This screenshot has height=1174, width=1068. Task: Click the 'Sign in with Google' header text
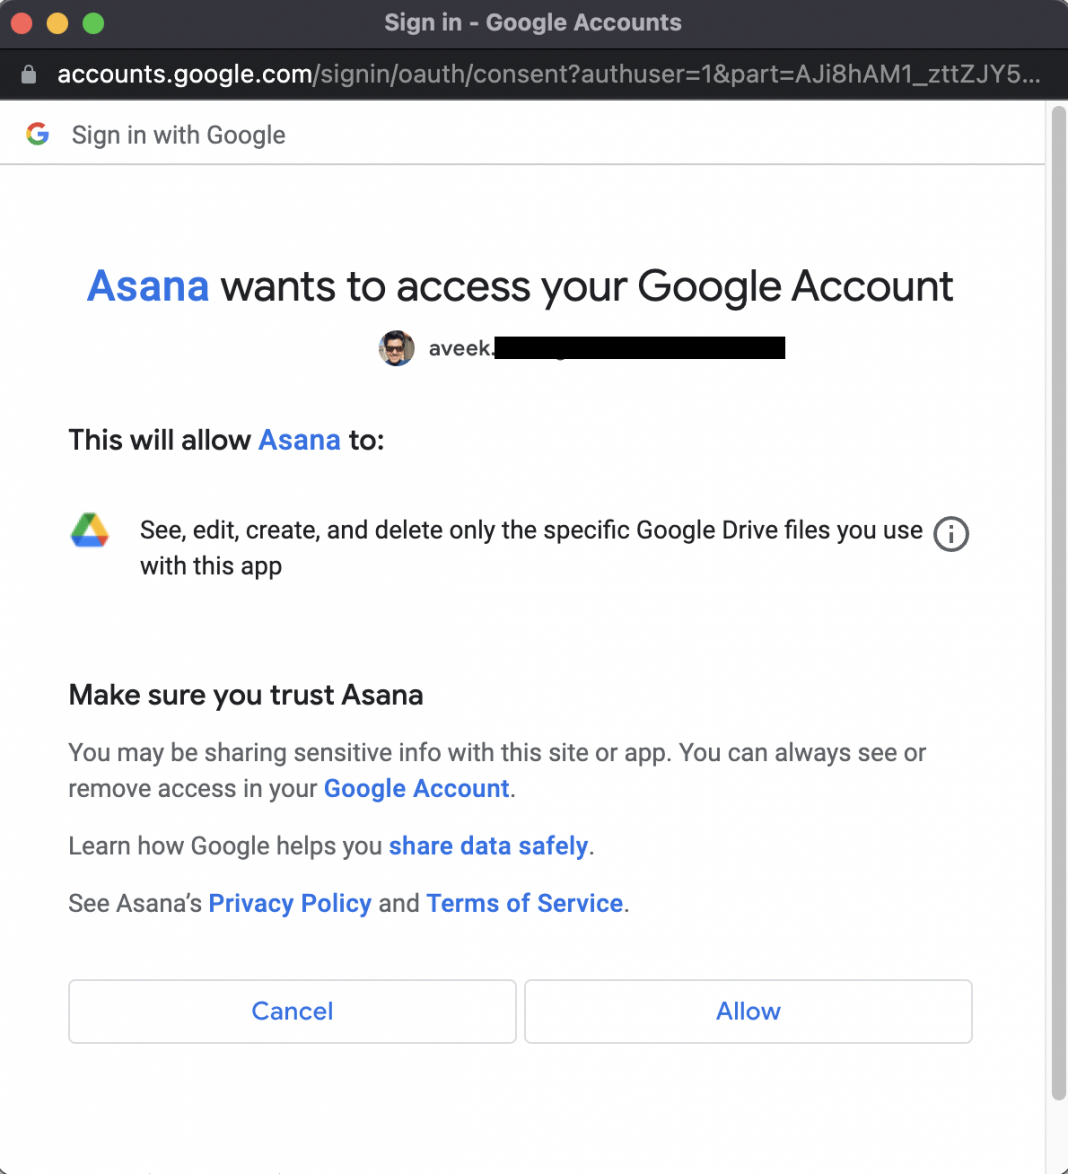click(x=178, y=135)
